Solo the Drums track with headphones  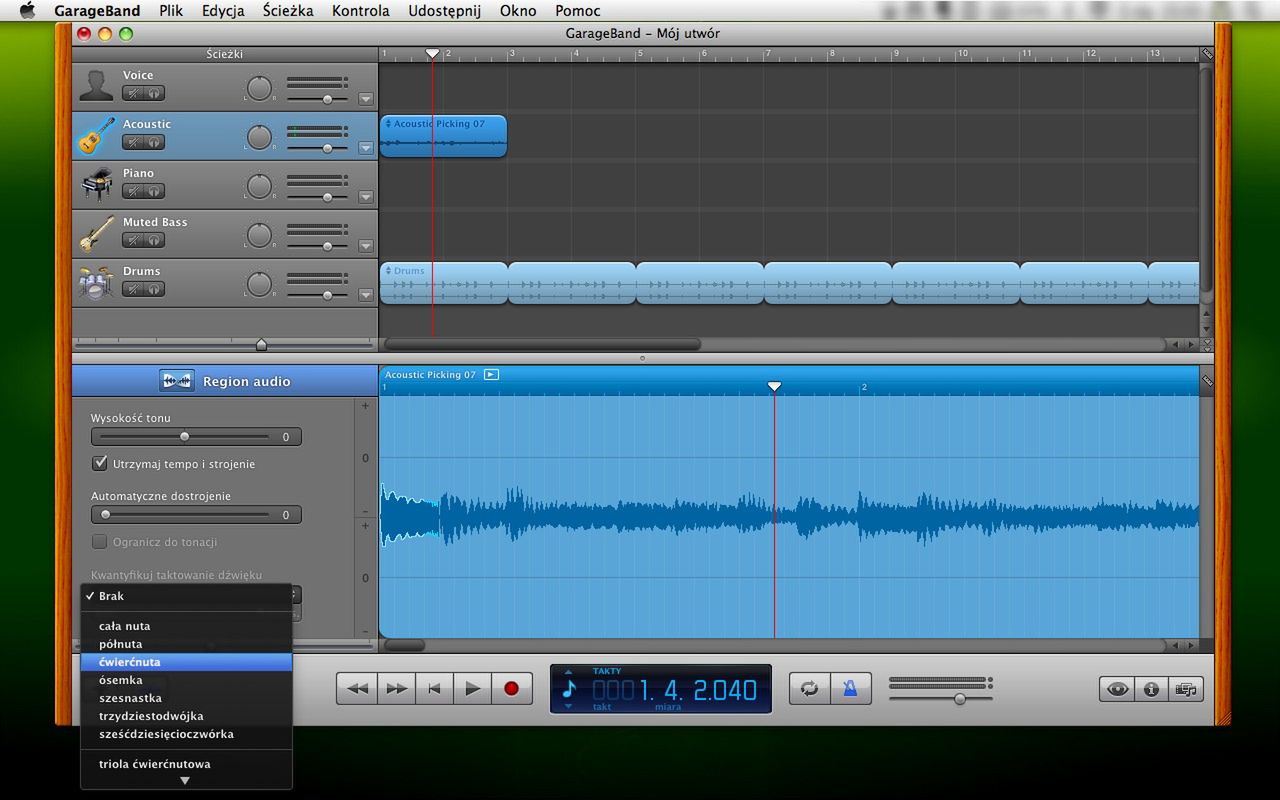point(154,289)
